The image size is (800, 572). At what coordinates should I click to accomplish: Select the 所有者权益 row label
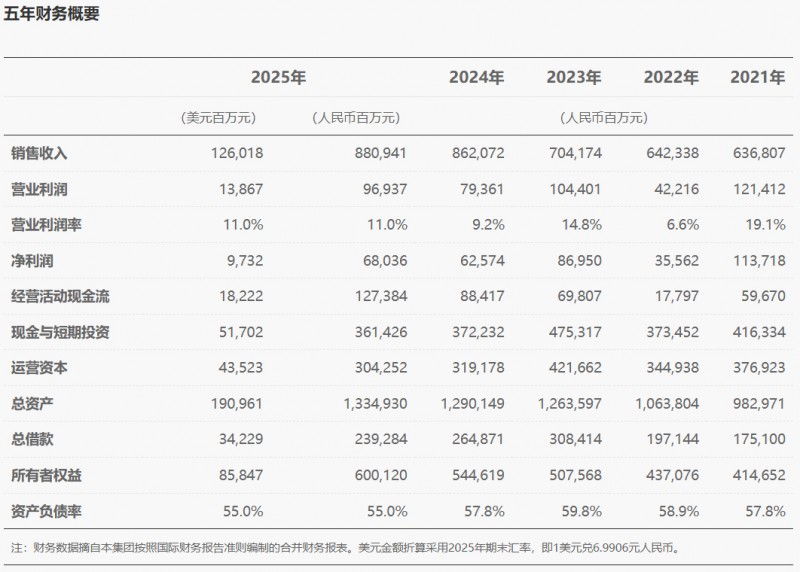pos(46,475)
